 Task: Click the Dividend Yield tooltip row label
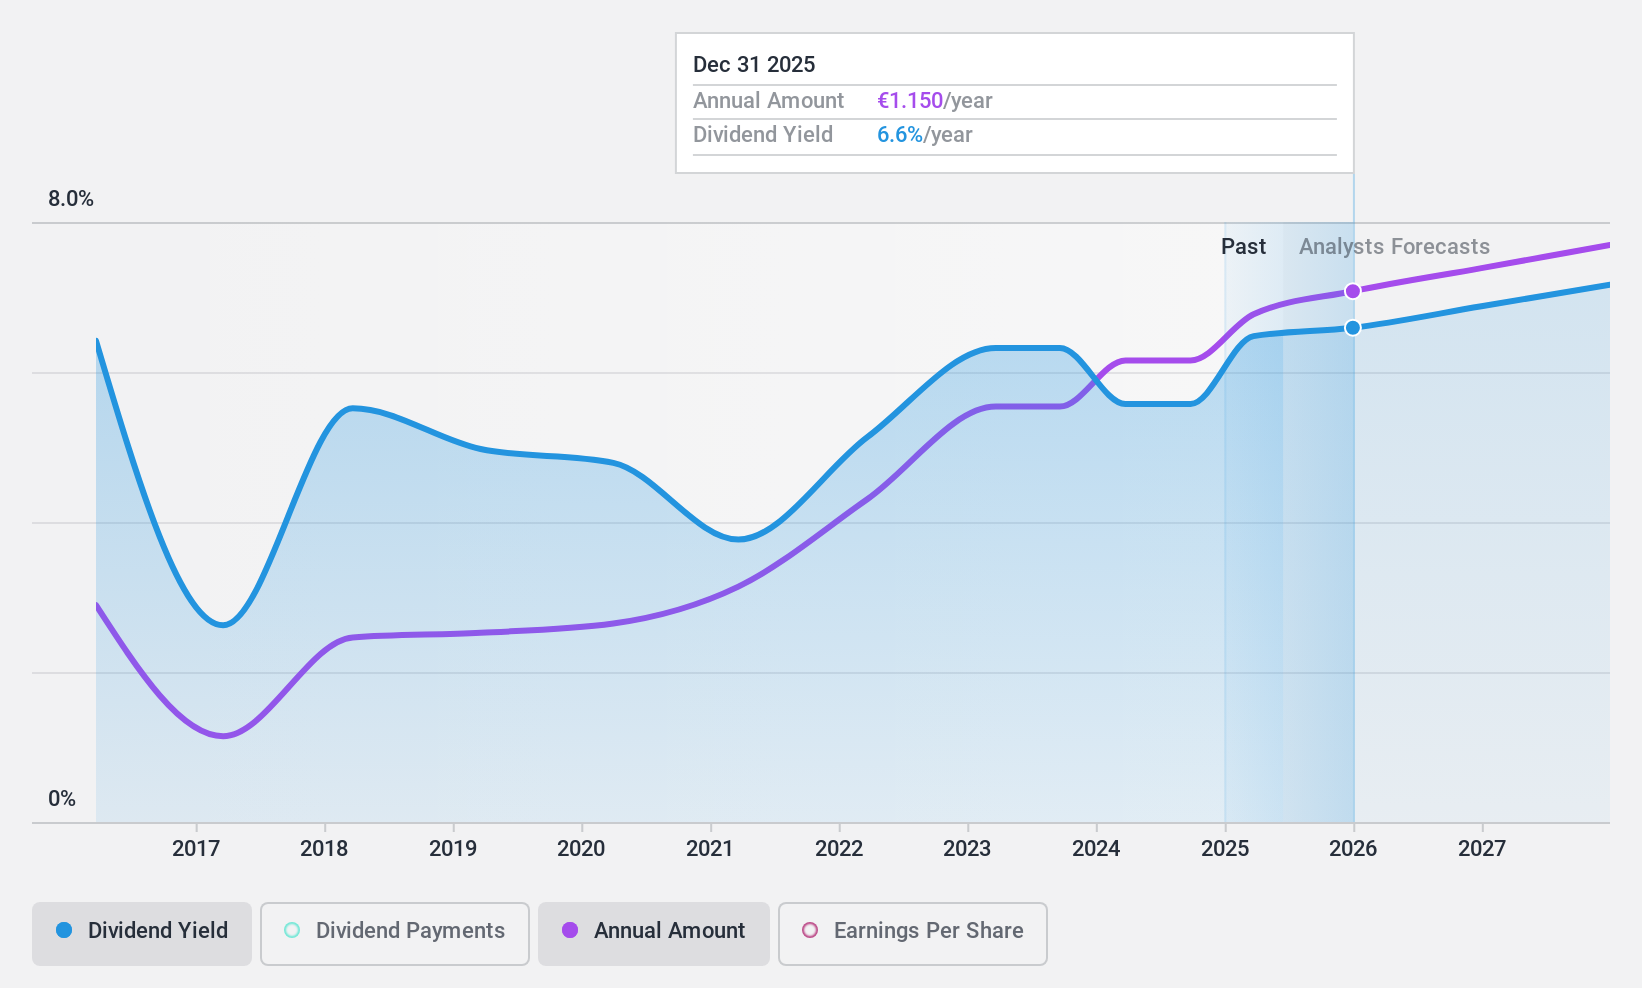click(763, 135)
